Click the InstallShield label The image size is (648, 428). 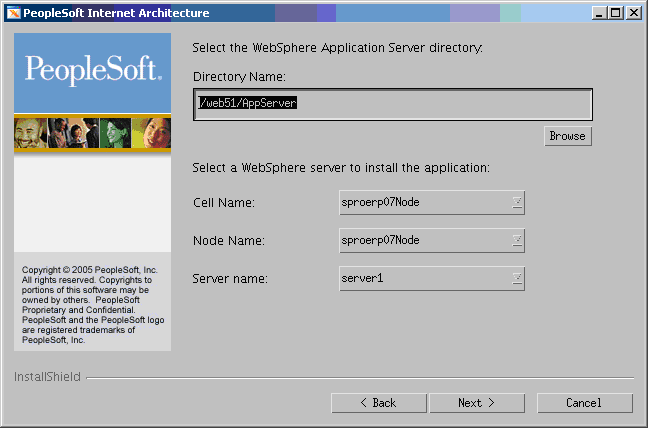(48, 377)
